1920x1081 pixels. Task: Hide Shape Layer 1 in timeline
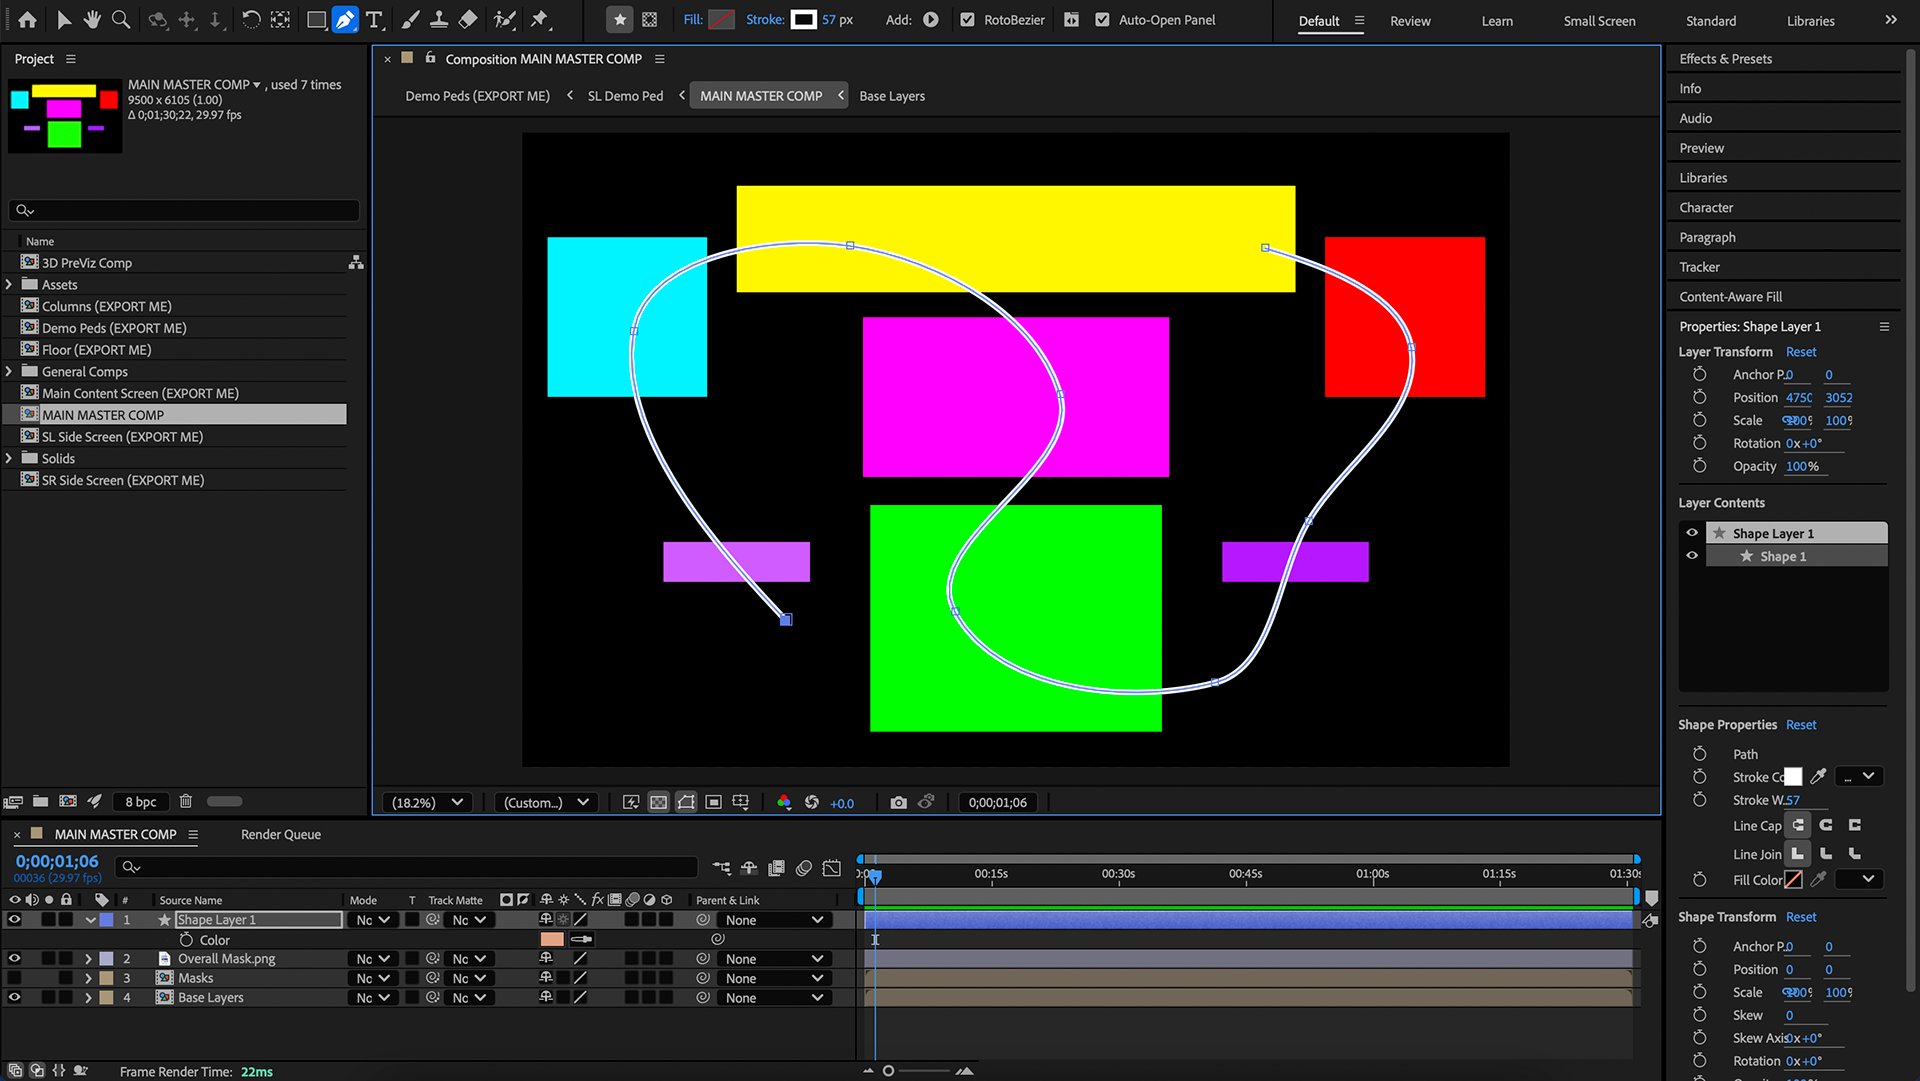point(14,919)
